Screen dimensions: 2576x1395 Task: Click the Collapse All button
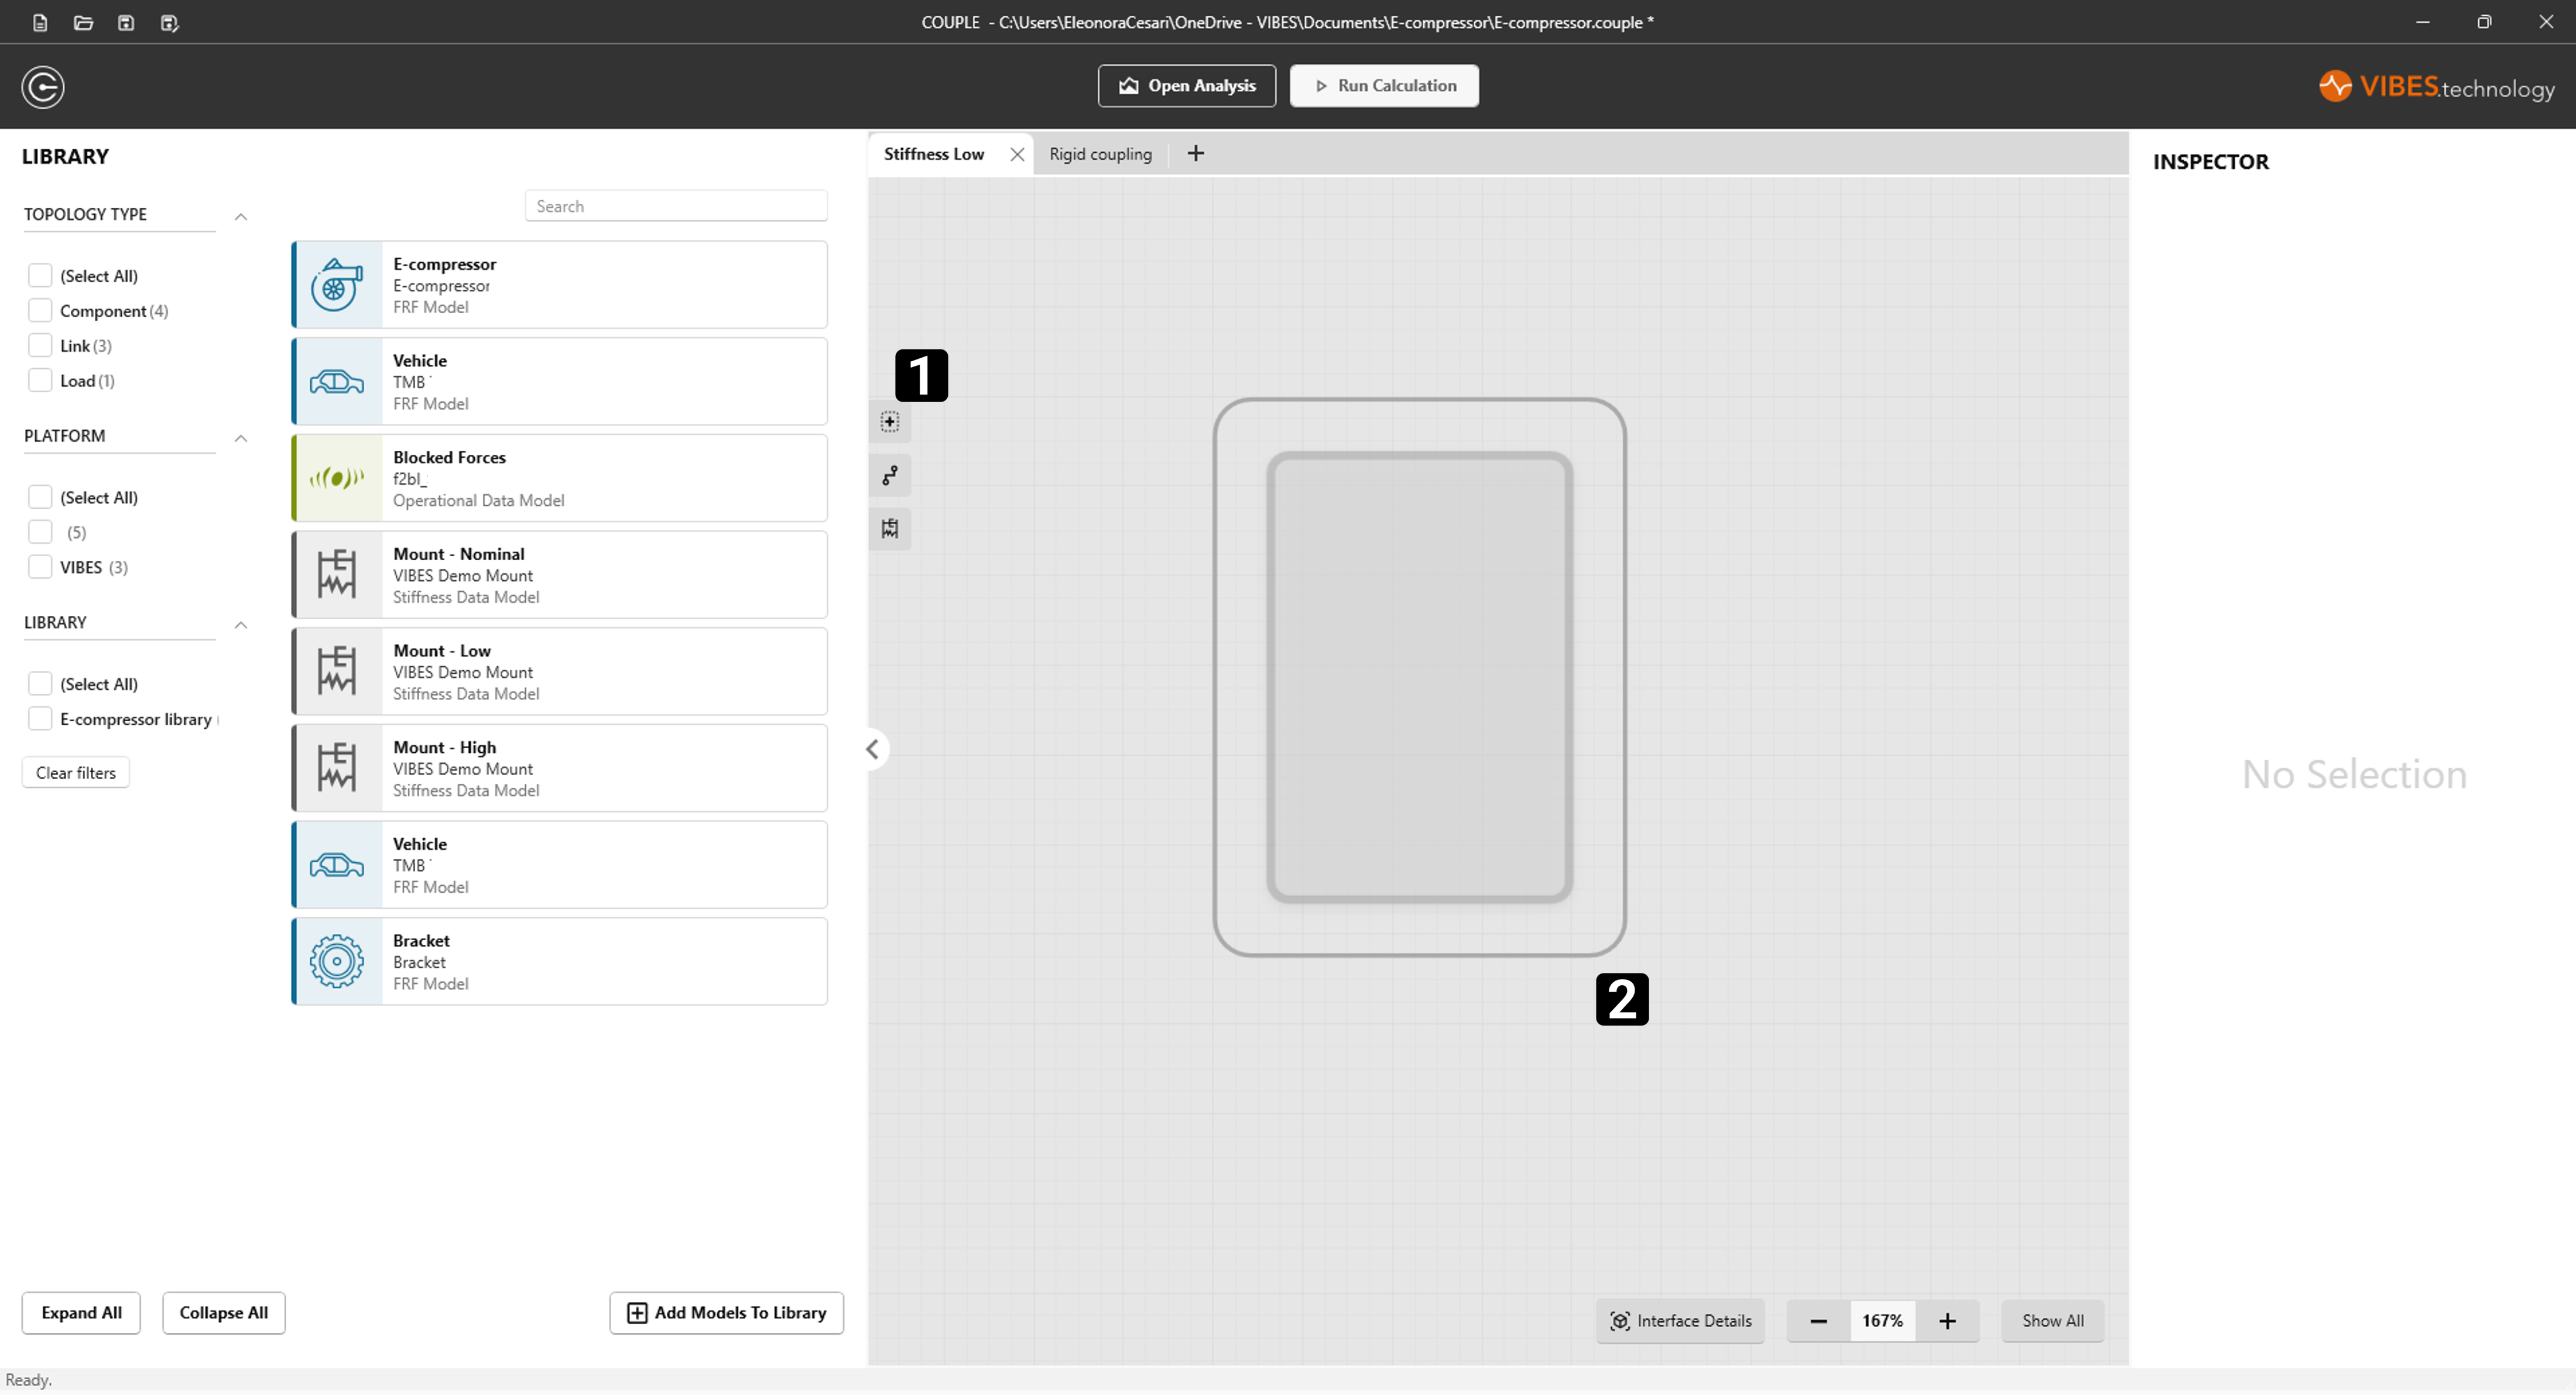point(224,1313)
